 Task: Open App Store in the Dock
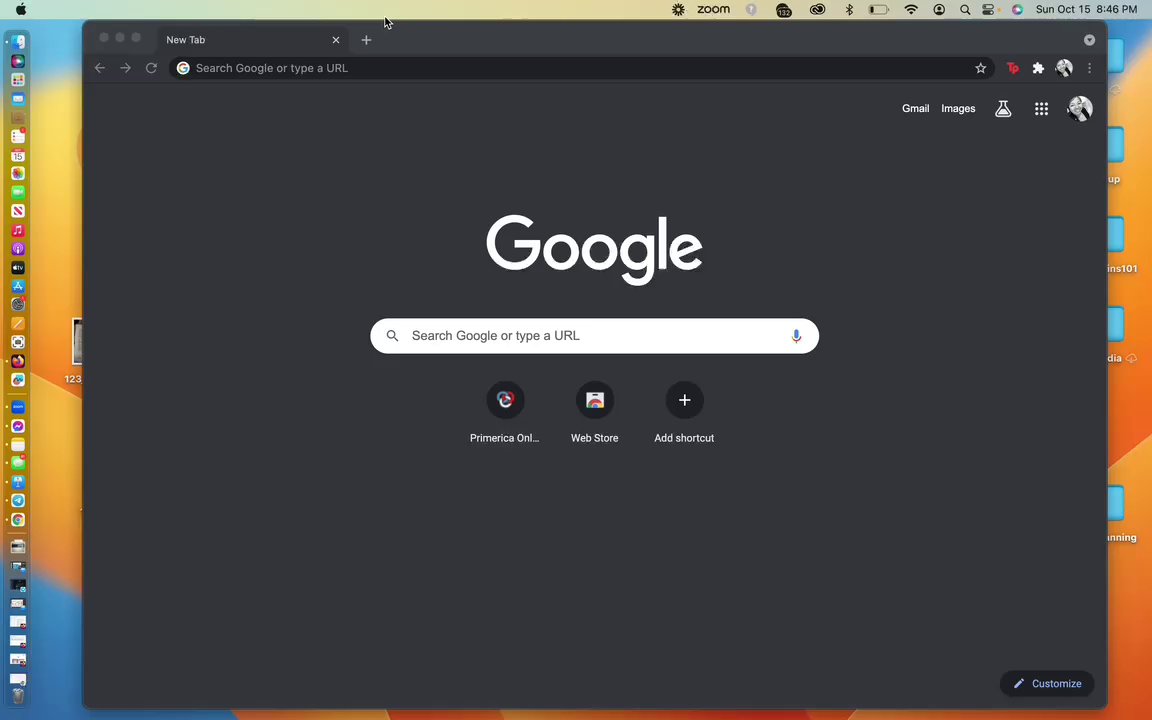click(18, 287)
